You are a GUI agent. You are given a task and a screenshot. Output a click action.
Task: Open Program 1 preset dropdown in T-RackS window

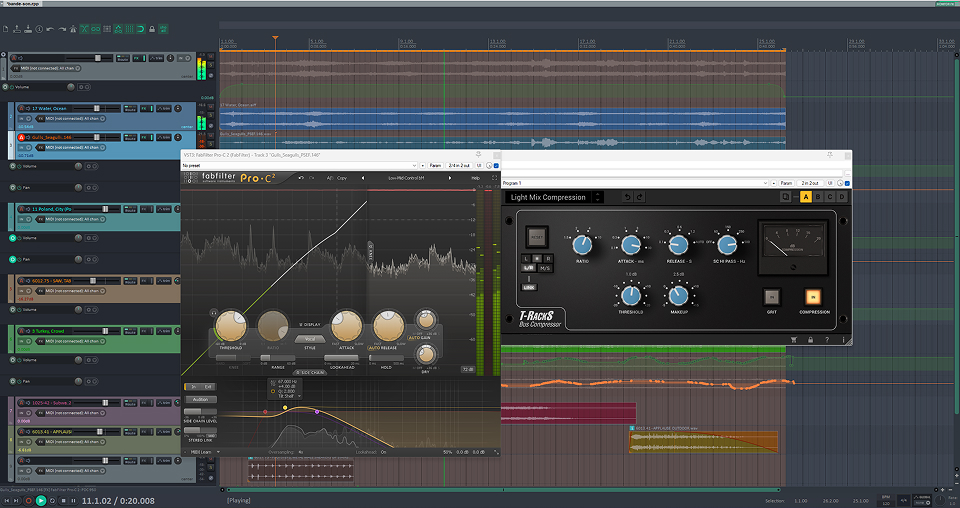point(635,183)
